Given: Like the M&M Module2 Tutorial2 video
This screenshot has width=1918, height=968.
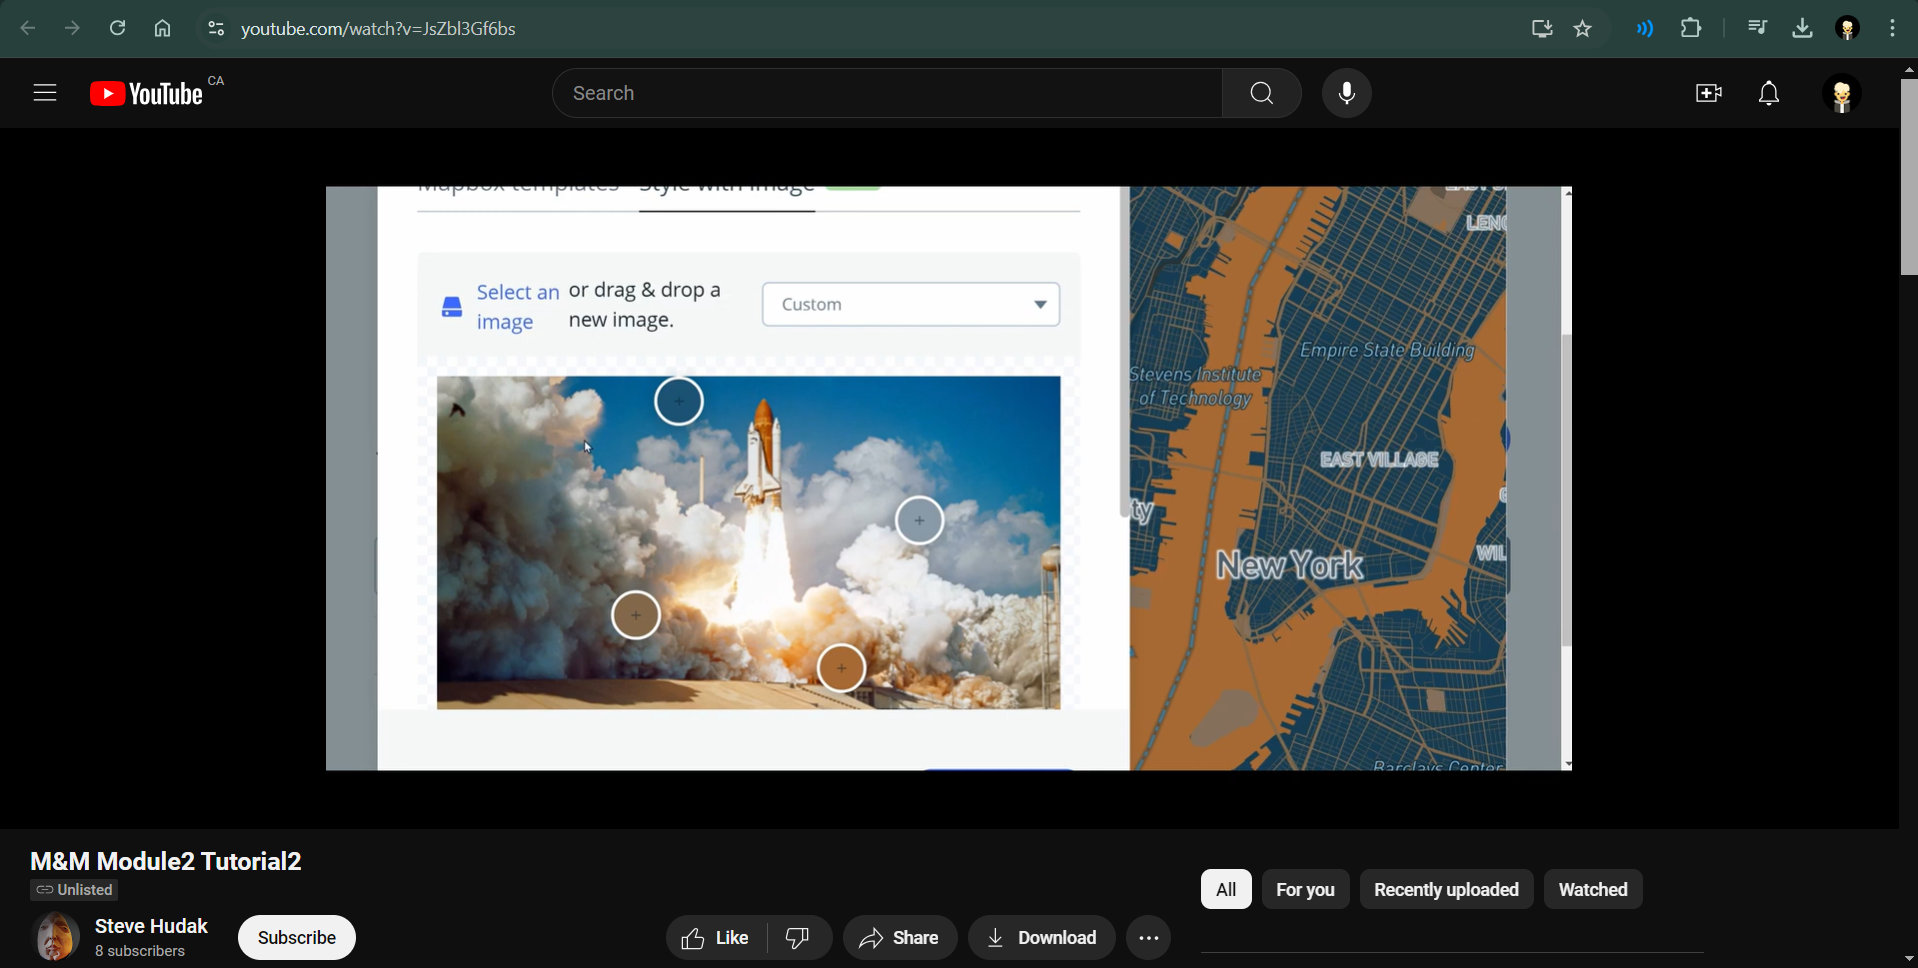Looking at the screenshot, I should 716,938.
